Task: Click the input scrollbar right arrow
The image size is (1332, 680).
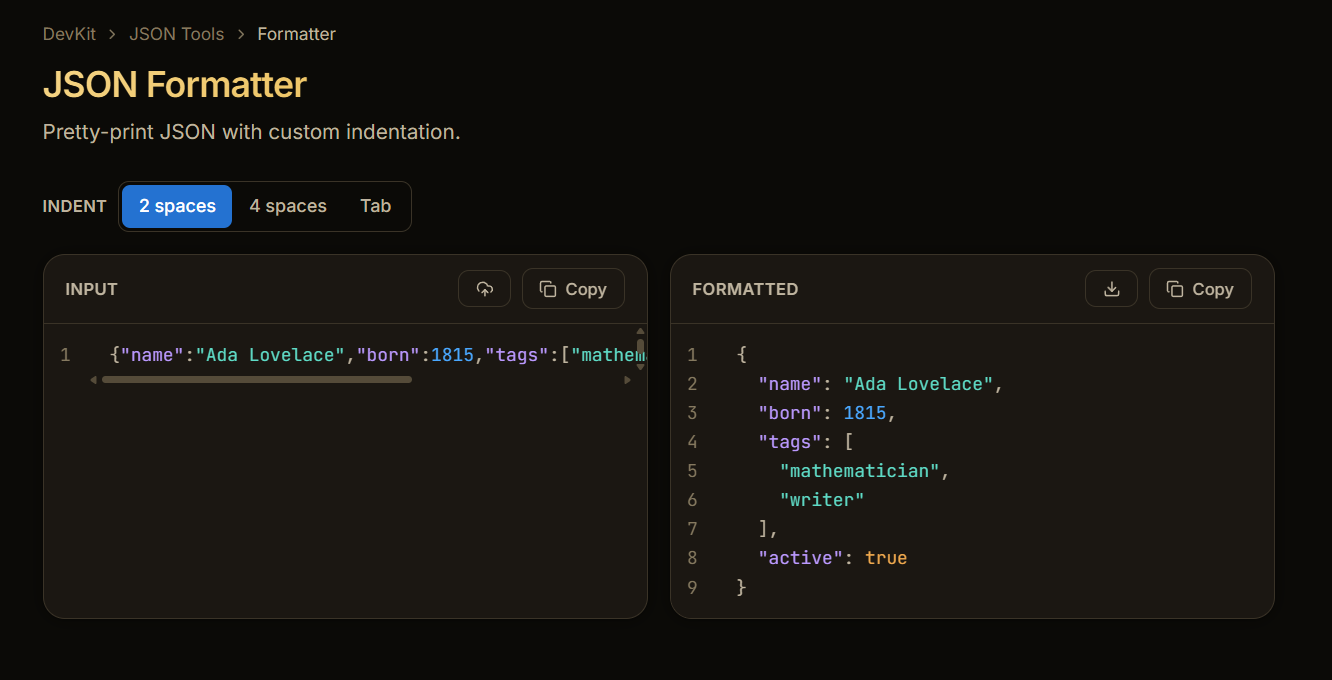Action: 628,380
